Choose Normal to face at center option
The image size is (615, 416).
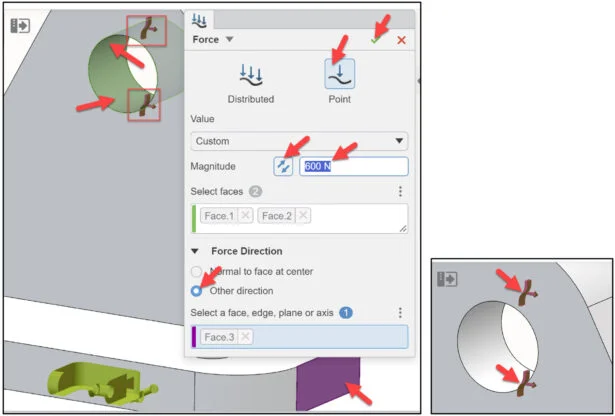coord(196,271)
